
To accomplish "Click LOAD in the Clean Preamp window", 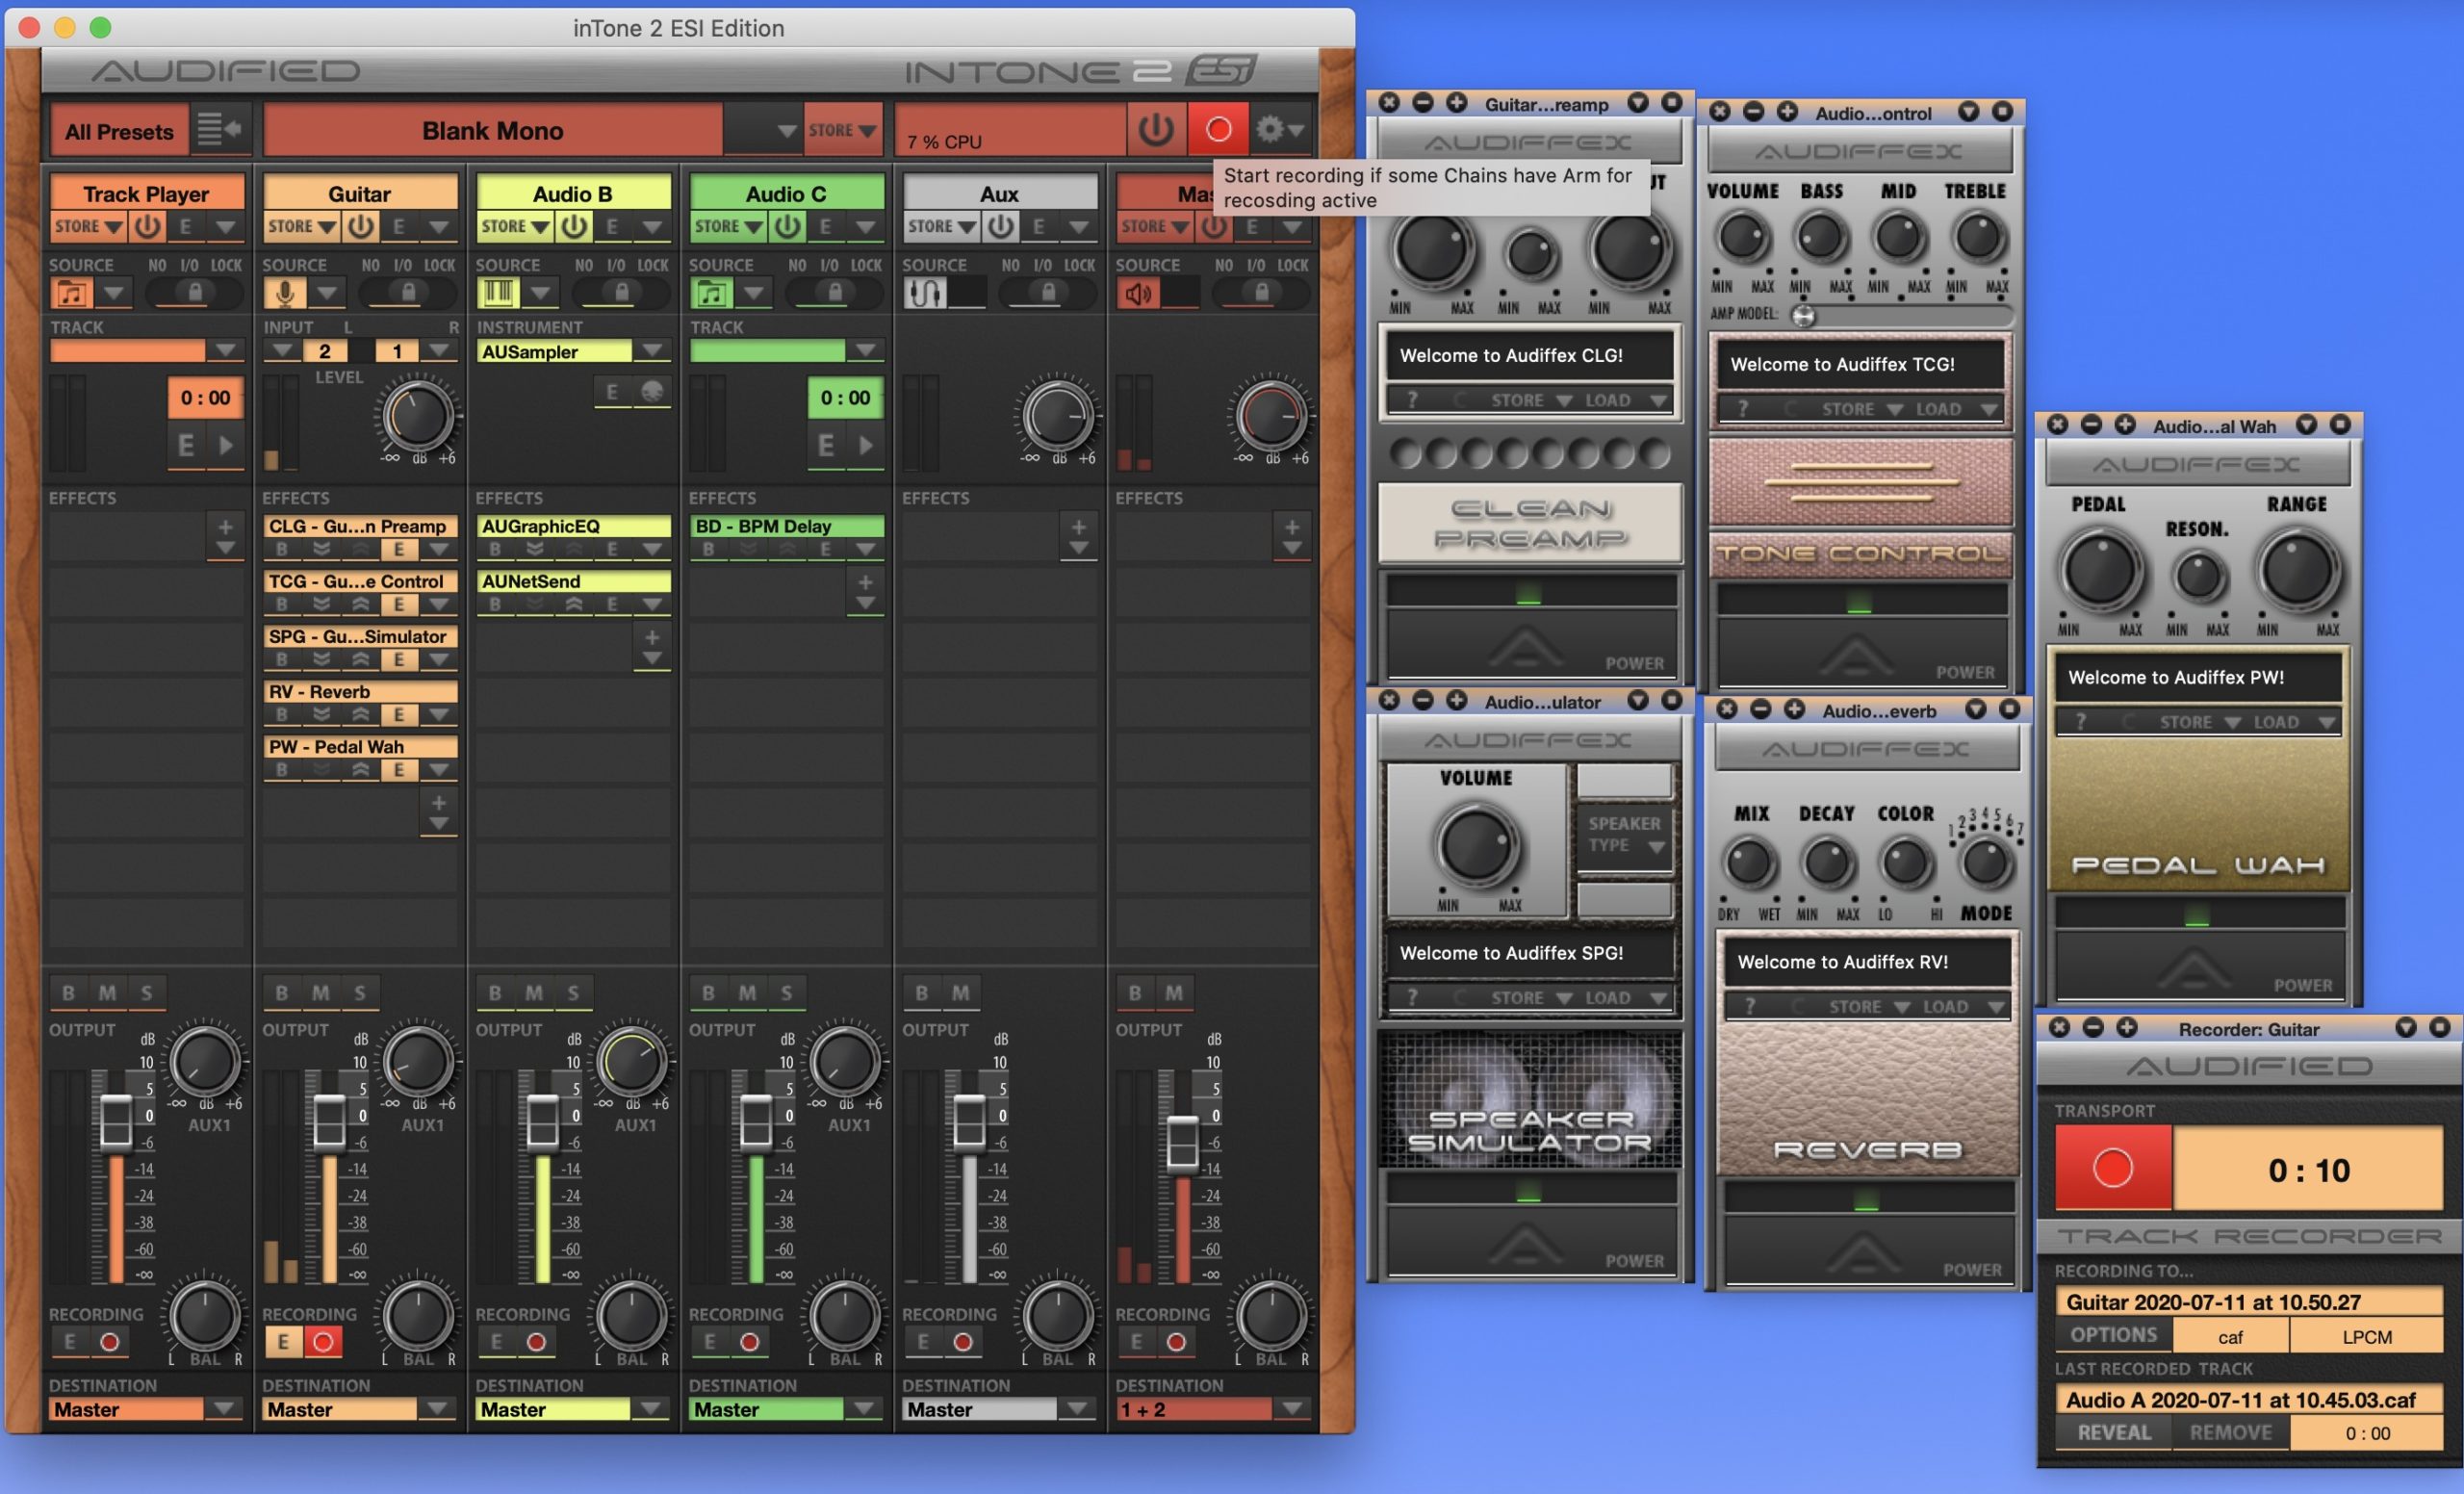I will coord(1625,400).
